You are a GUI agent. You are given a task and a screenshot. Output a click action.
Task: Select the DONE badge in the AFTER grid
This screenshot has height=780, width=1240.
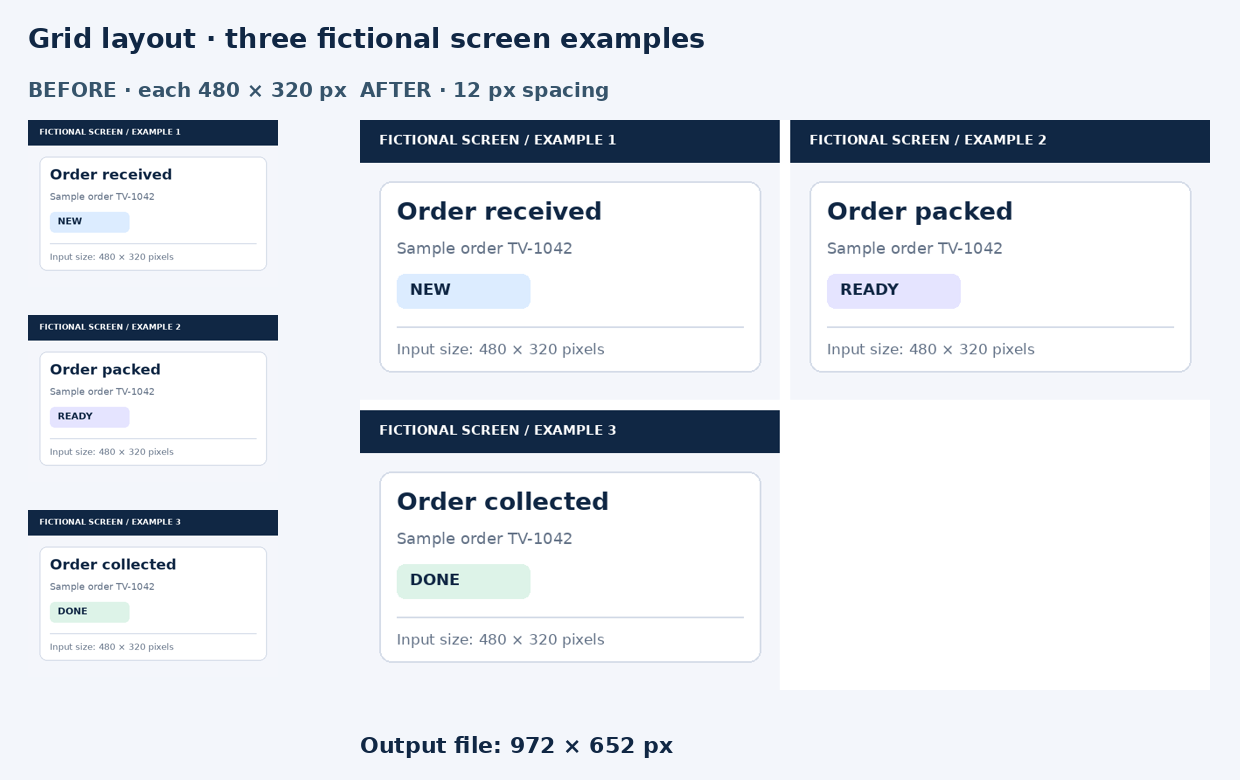pos(463,581)
